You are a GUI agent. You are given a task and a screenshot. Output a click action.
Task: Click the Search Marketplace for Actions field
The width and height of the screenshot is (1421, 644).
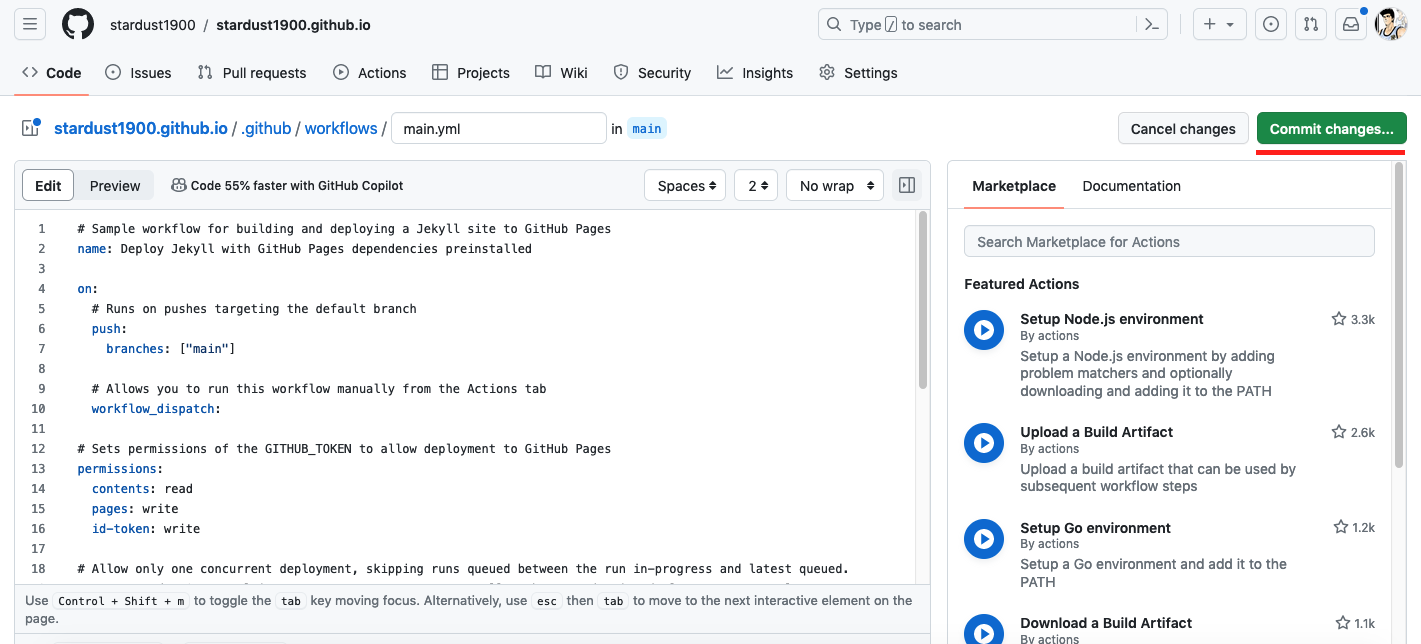pyautogui.click(x=1169, y=242)
